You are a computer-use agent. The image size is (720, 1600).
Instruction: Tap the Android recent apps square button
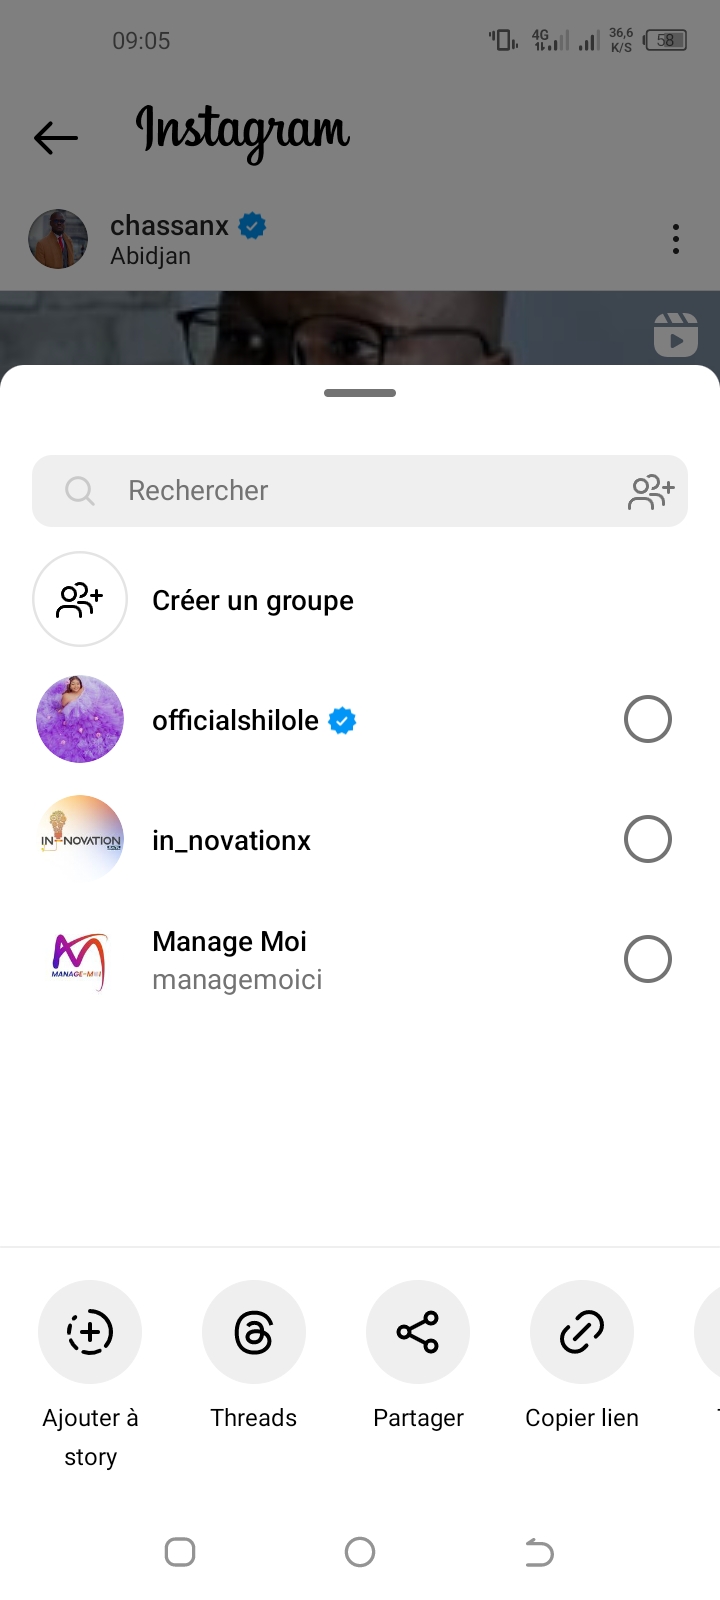tap(180, 1552)
